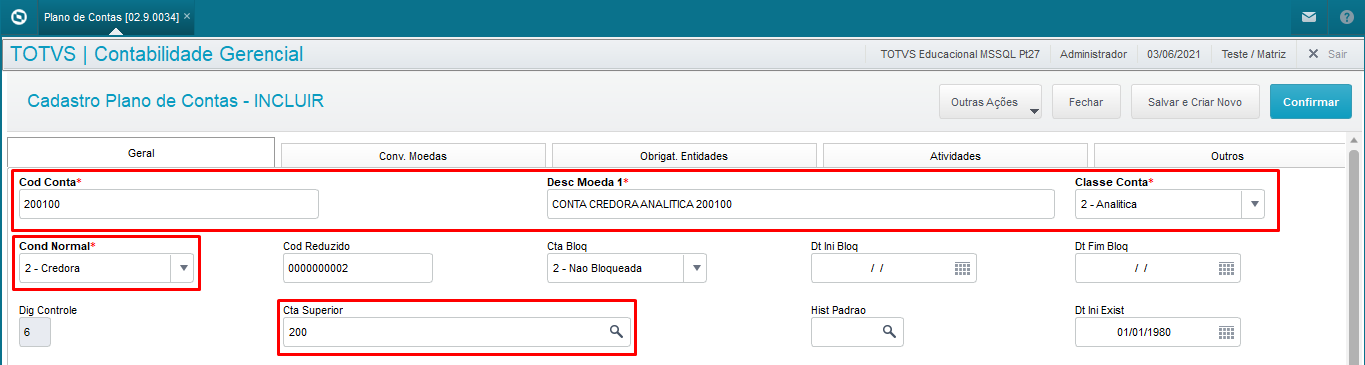This screenshot has width=1365, height=365.
Task: Open the Dt Fim Bloq calendar icon
Action: (1226, 268)
